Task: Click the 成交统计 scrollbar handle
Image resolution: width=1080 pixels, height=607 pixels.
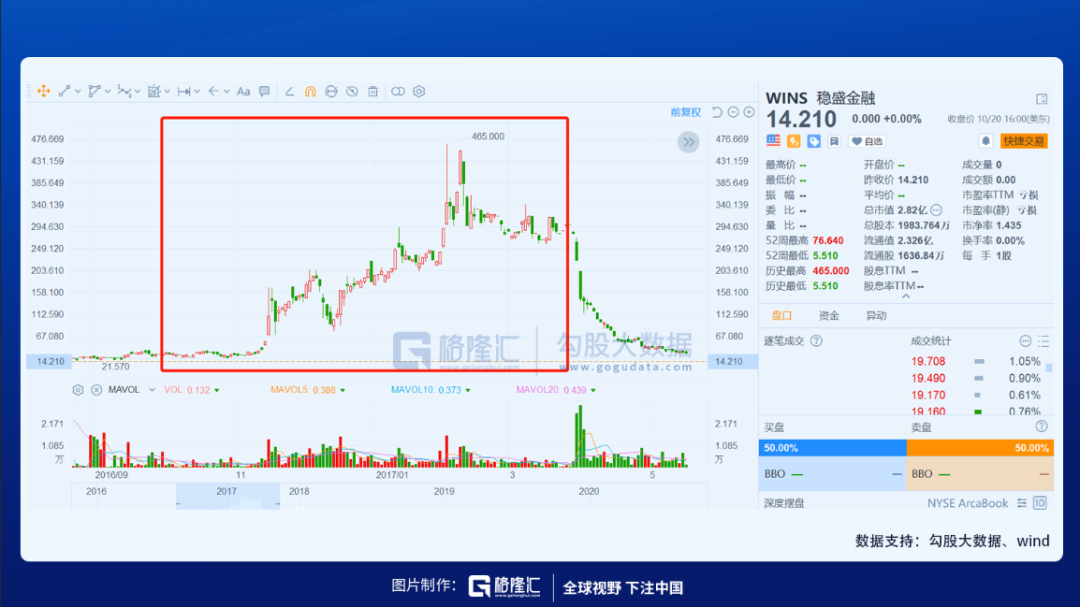Action: pyautogui.click(x=1049, y=368)
